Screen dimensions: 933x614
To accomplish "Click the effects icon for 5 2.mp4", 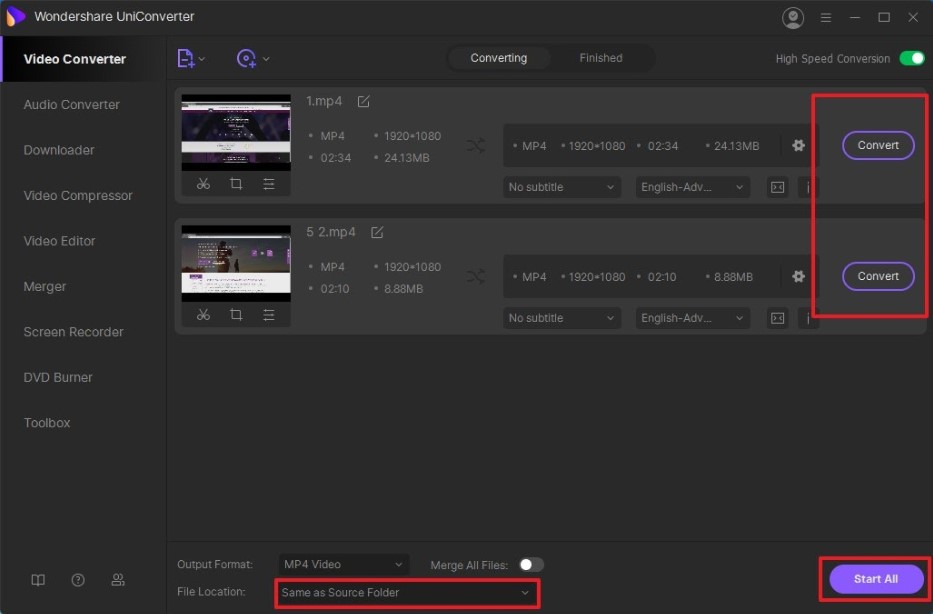I will pyautogui.click(x=269, y=315).
